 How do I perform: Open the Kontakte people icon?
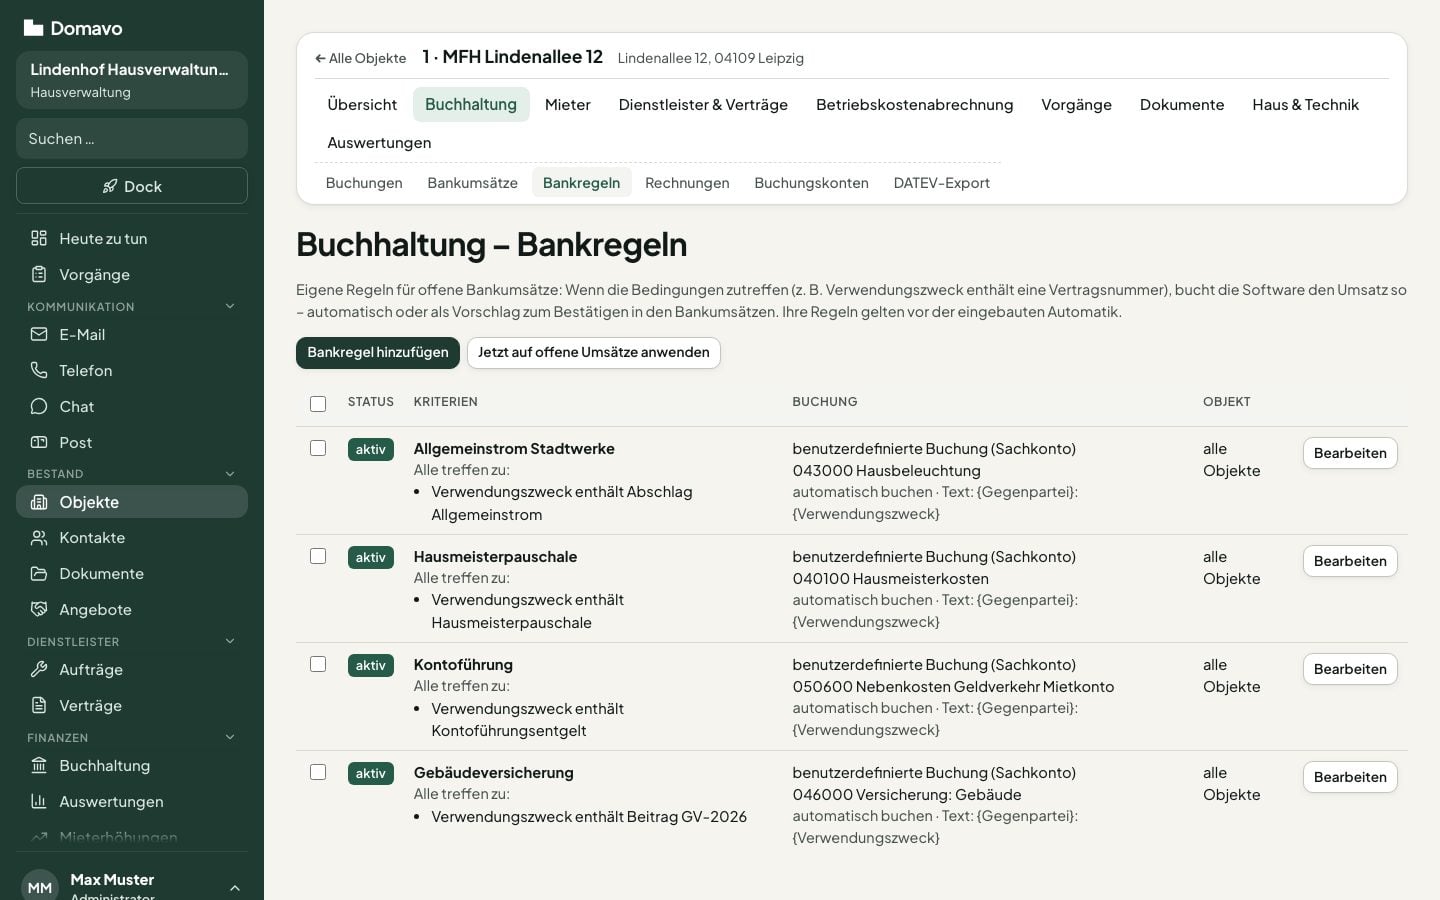pyautogui.click(x=39, y=538)
